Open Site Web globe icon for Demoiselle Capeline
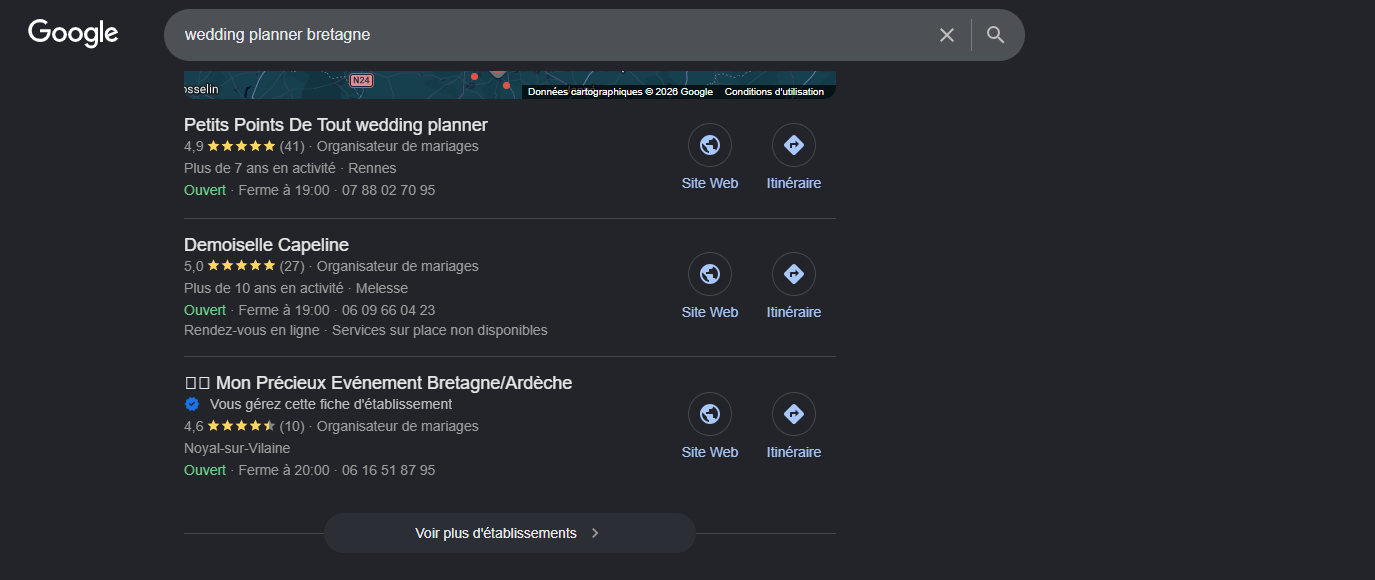Image resolution: width=1375 pixels, height=580 pixels. (x=710, y=274)
